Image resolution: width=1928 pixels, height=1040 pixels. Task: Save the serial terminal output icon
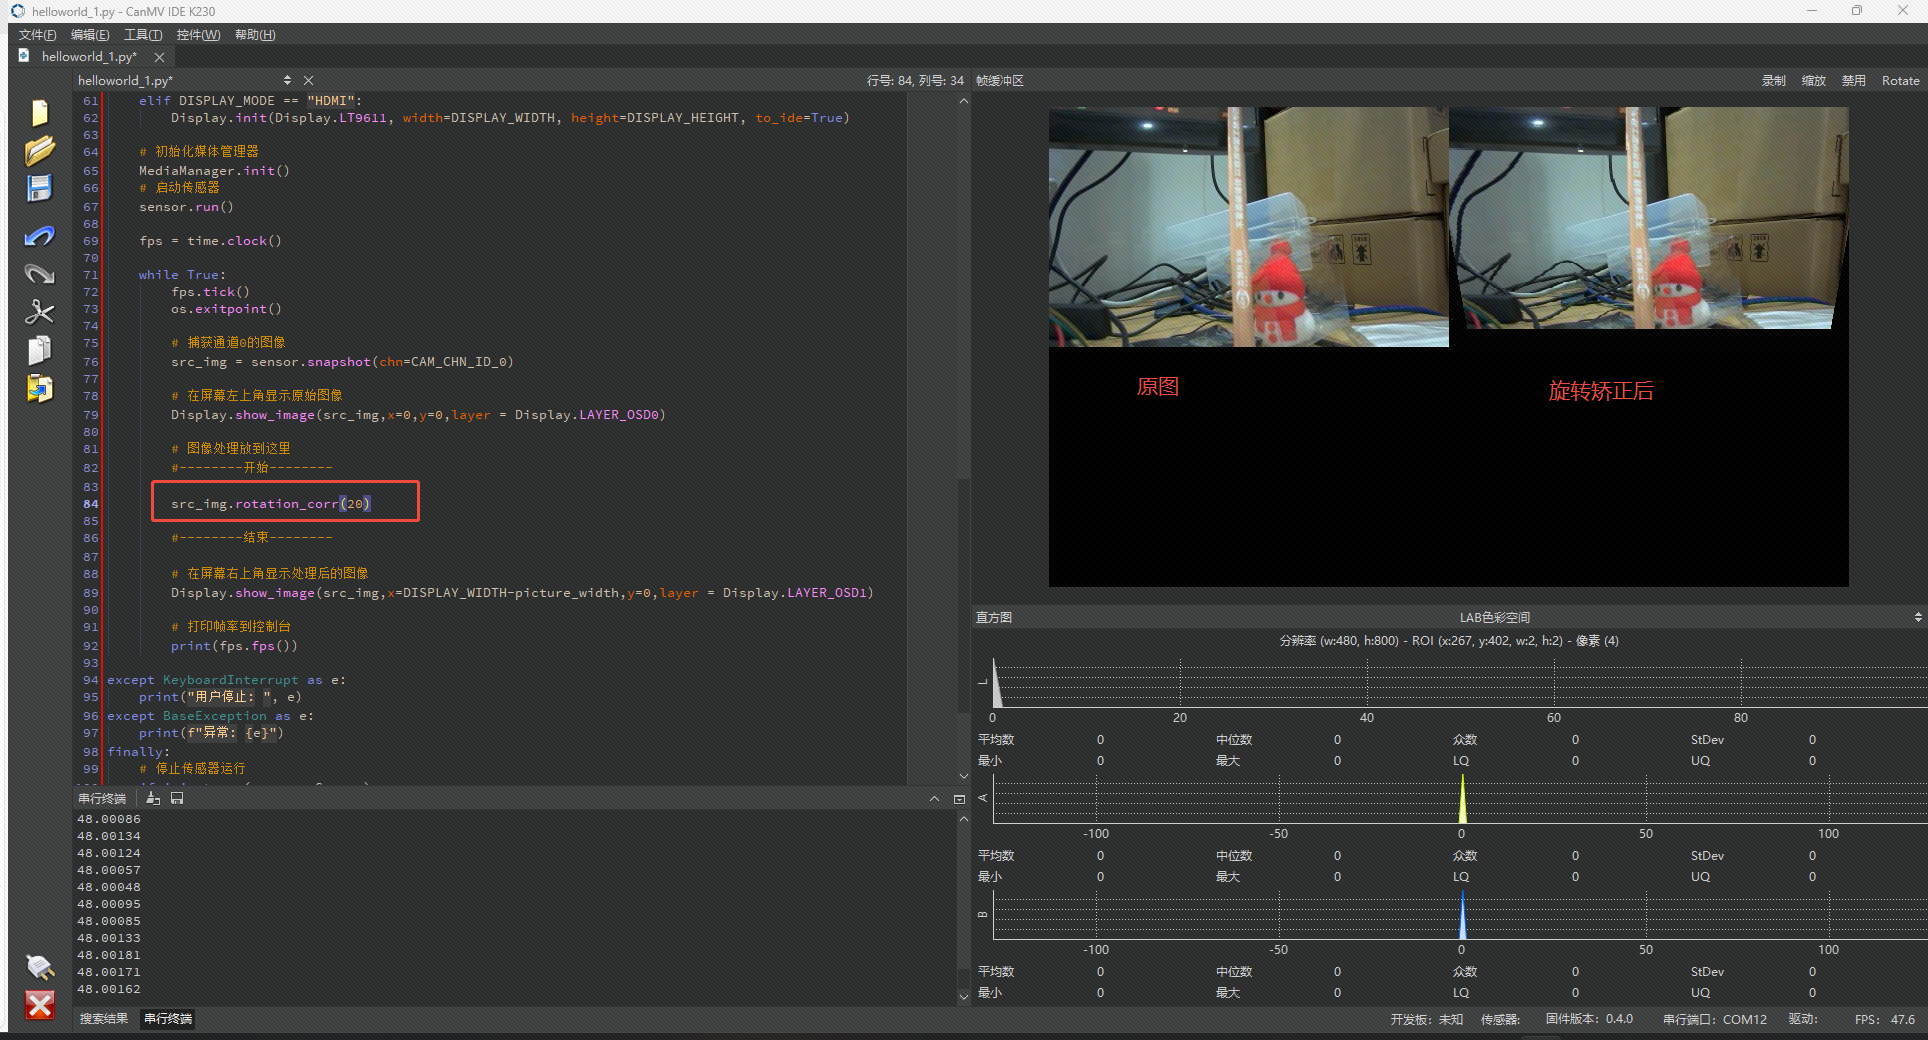(x=177, y=798)
